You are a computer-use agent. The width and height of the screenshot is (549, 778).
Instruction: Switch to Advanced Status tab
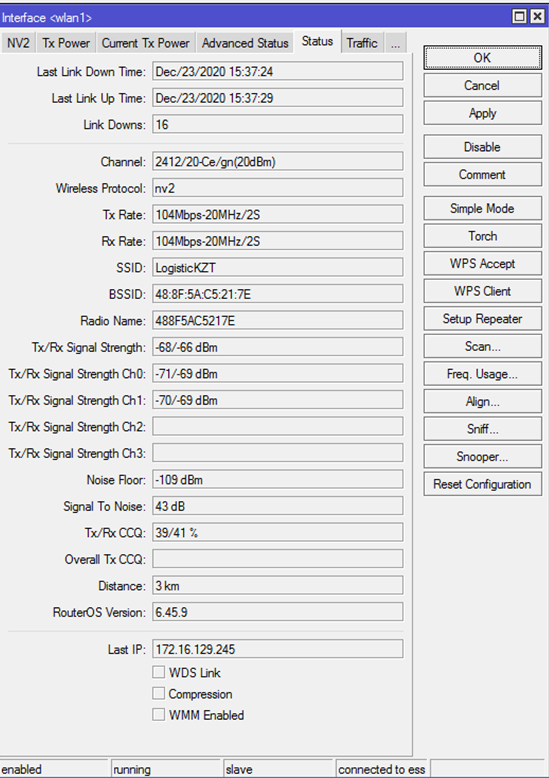point(245,43)
